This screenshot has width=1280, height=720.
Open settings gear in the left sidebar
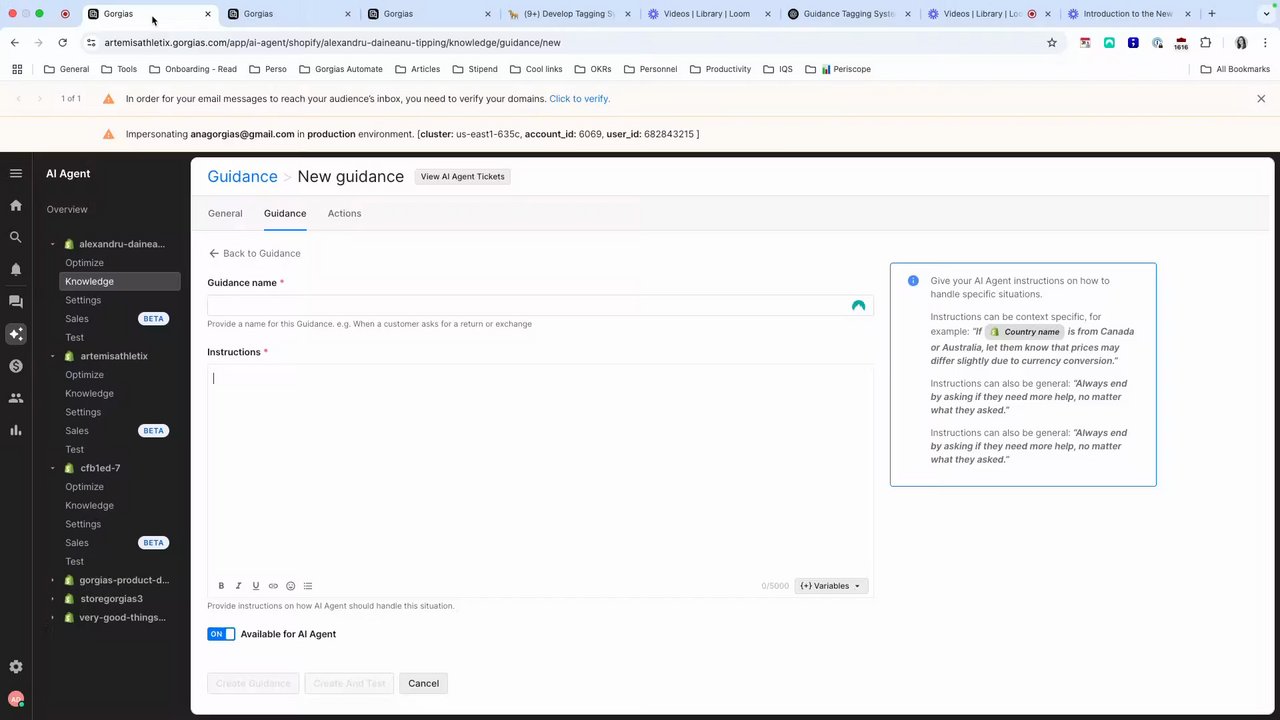coord(16,667)
